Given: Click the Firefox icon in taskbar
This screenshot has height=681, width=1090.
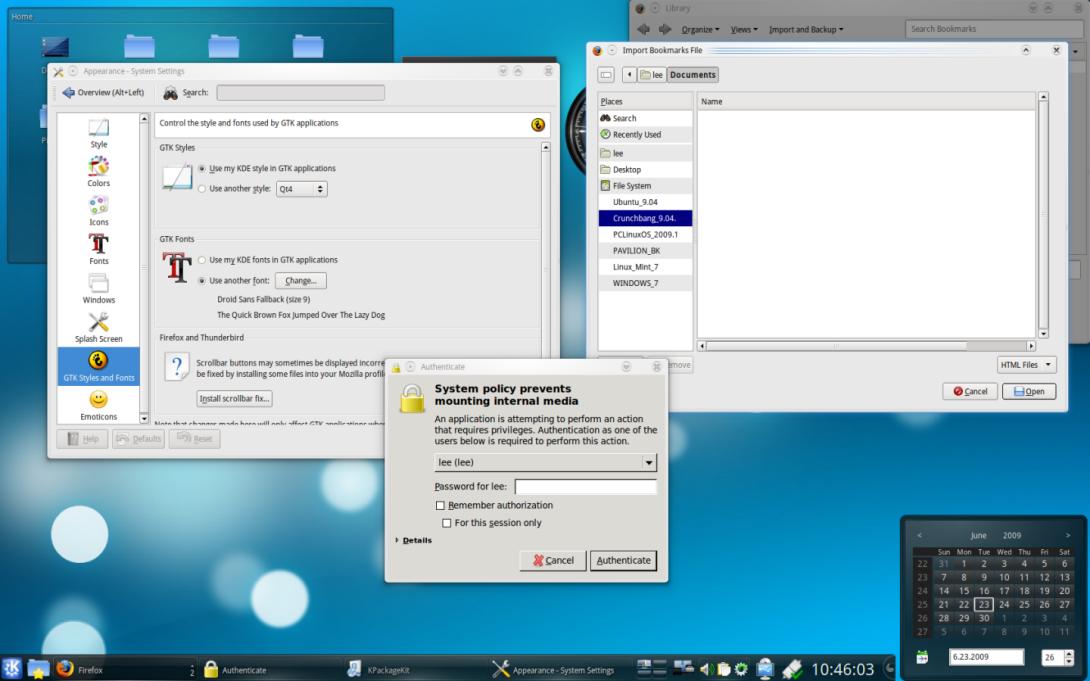Looking at the screenshot, I should coord(66,669).
